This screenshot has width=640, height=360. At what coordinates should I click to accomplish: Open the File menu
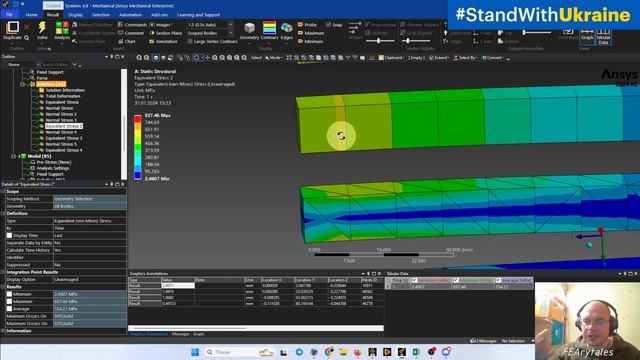pyautogui.click(x=9, y=14)
